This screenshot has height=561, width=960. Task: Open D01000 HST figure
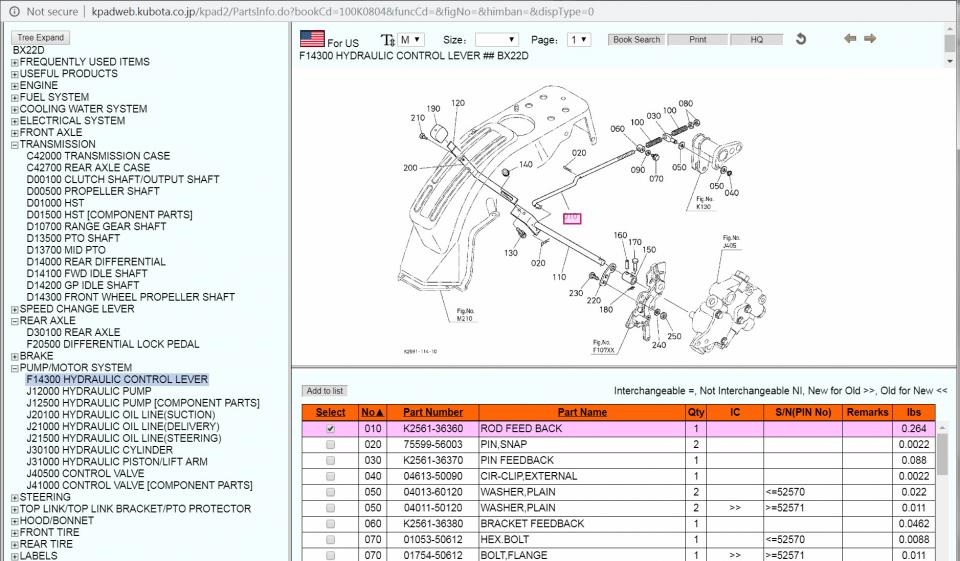pos(55,203)
